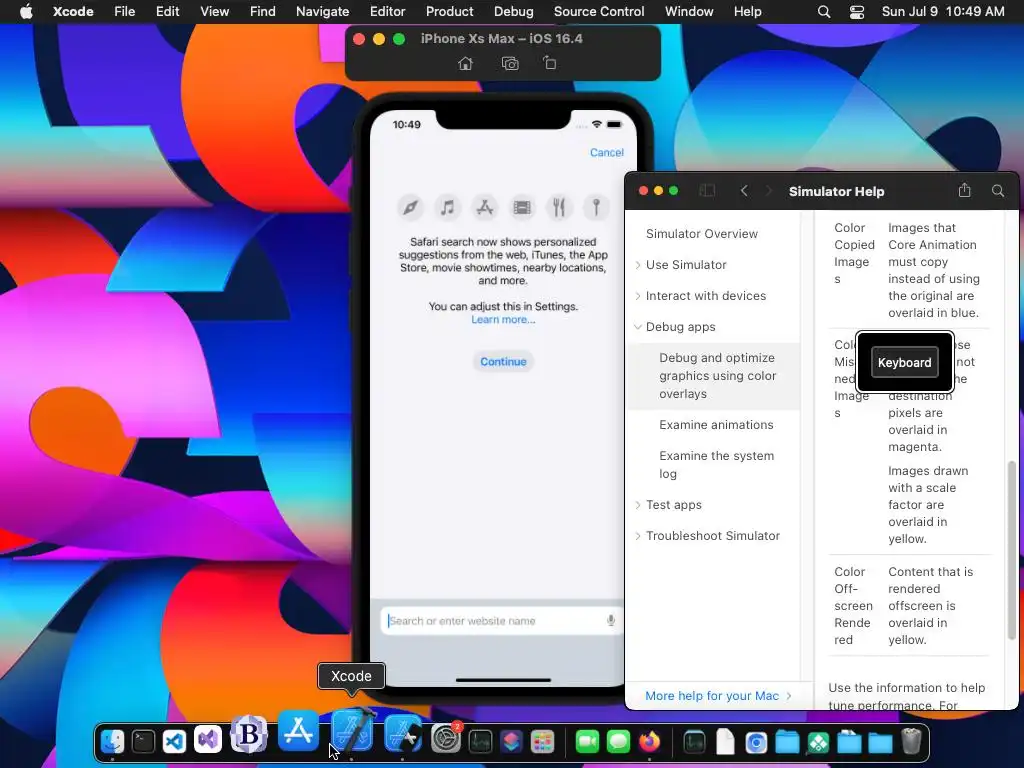This screenshot has width=1024, height=768.
Task: Click the Search or enter website name field
Action: tap(500, 620)
